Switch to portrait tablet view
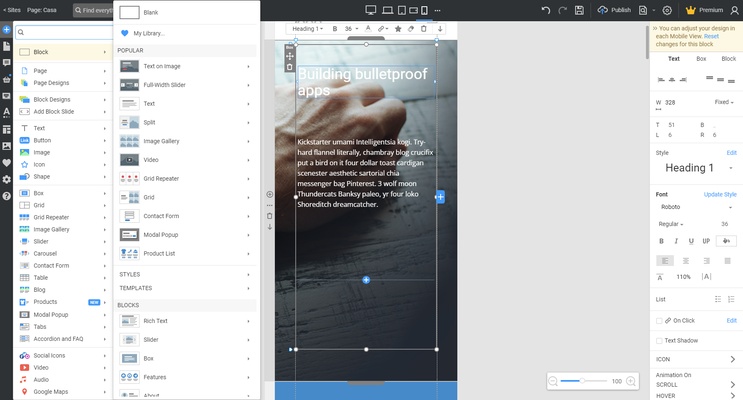The width and height of the screenshot is (743, 400). click(x=401, y=10)
